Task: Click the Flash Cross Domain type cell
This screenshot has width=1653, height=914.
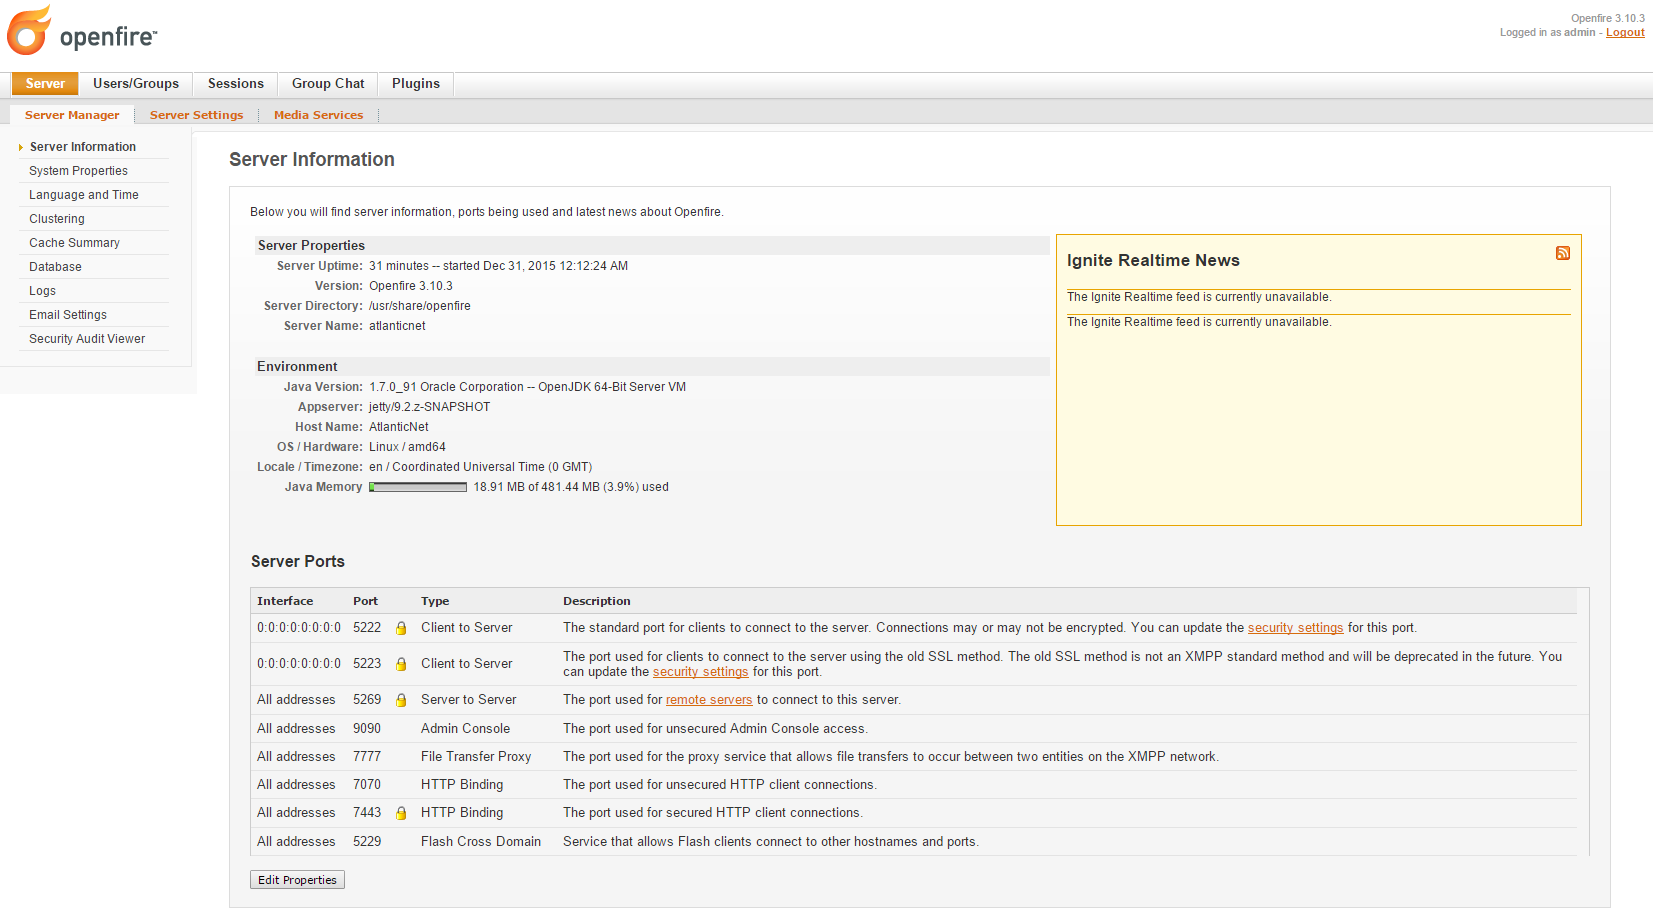Action: tap(481, 842)
